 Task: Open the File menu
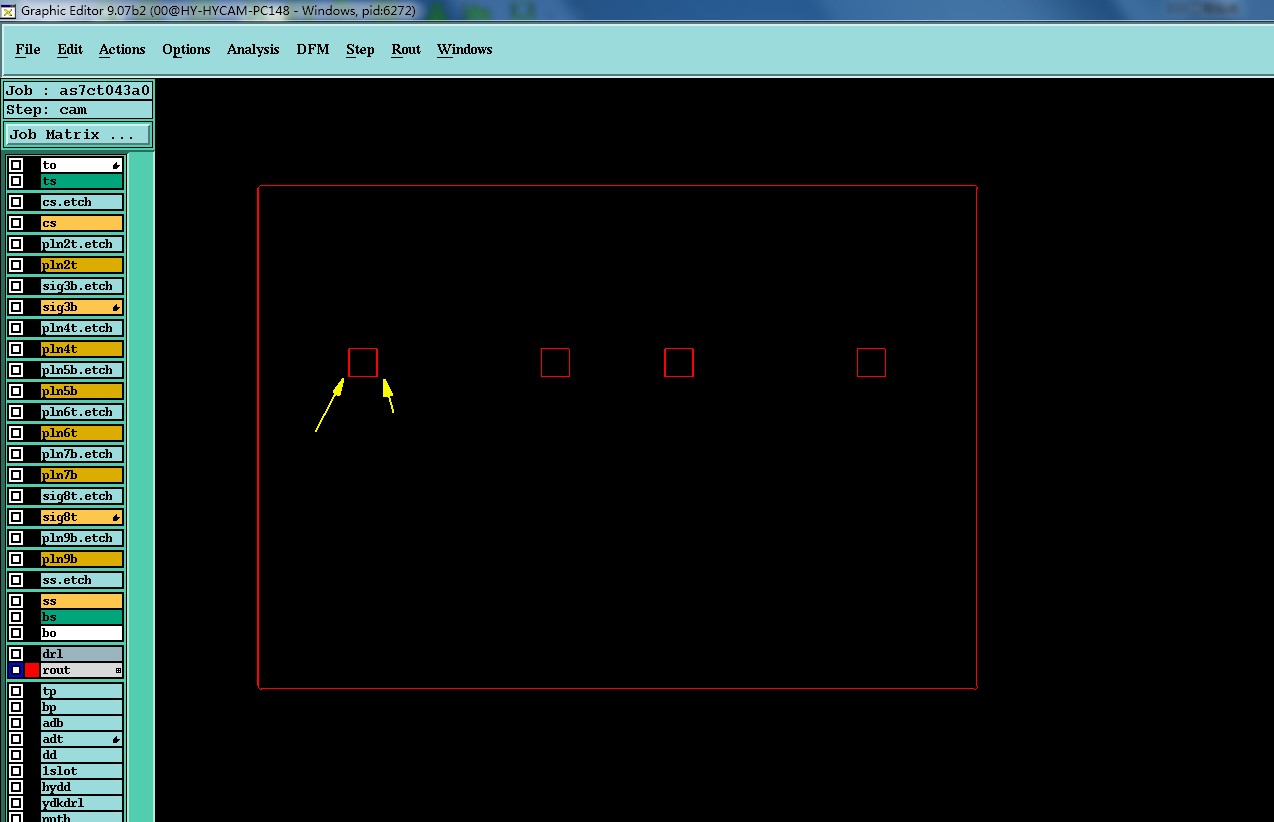(x=28, y=49)
